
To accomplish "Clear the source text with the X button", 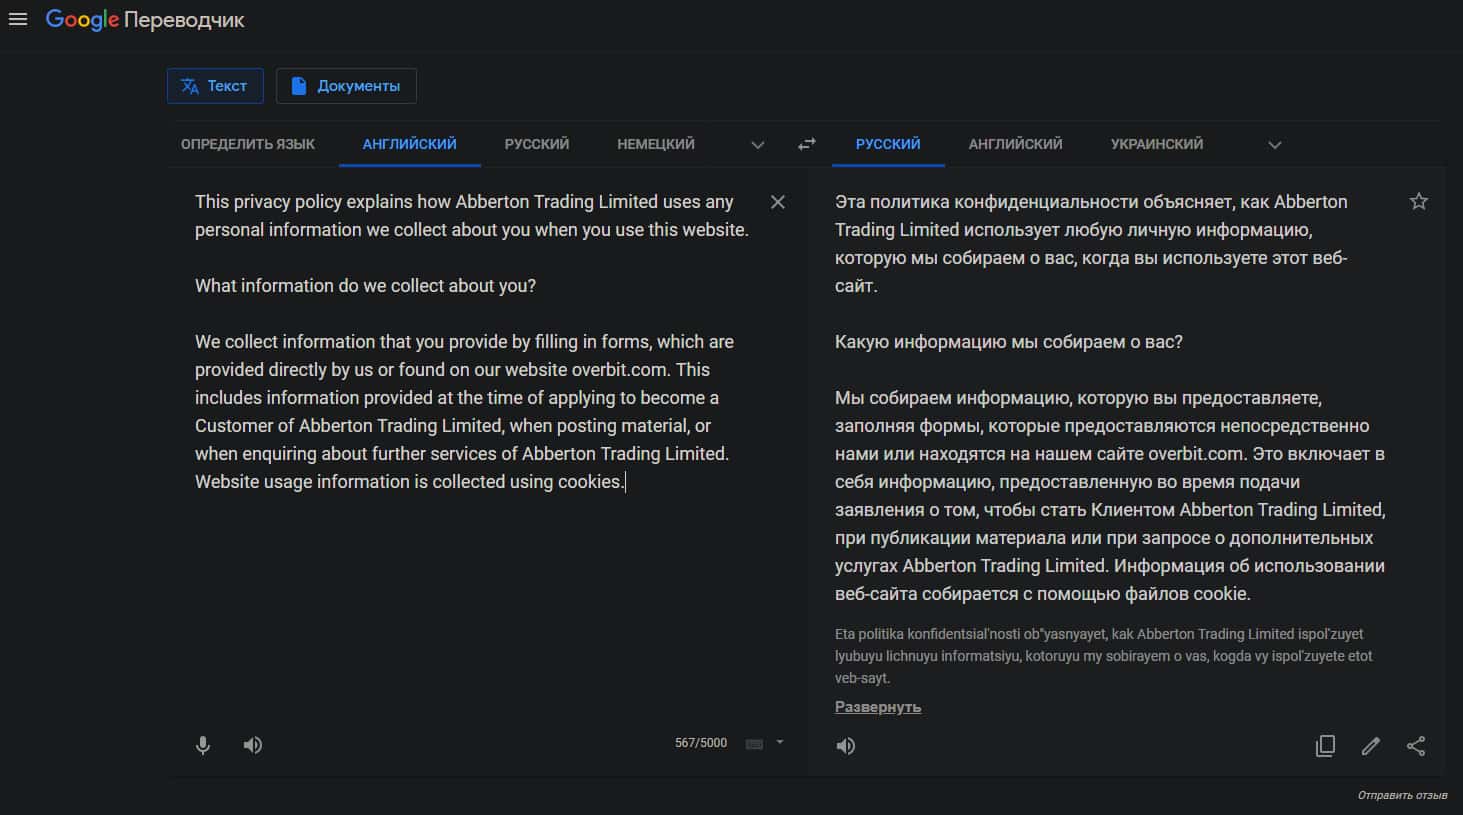I will [777, 202].
